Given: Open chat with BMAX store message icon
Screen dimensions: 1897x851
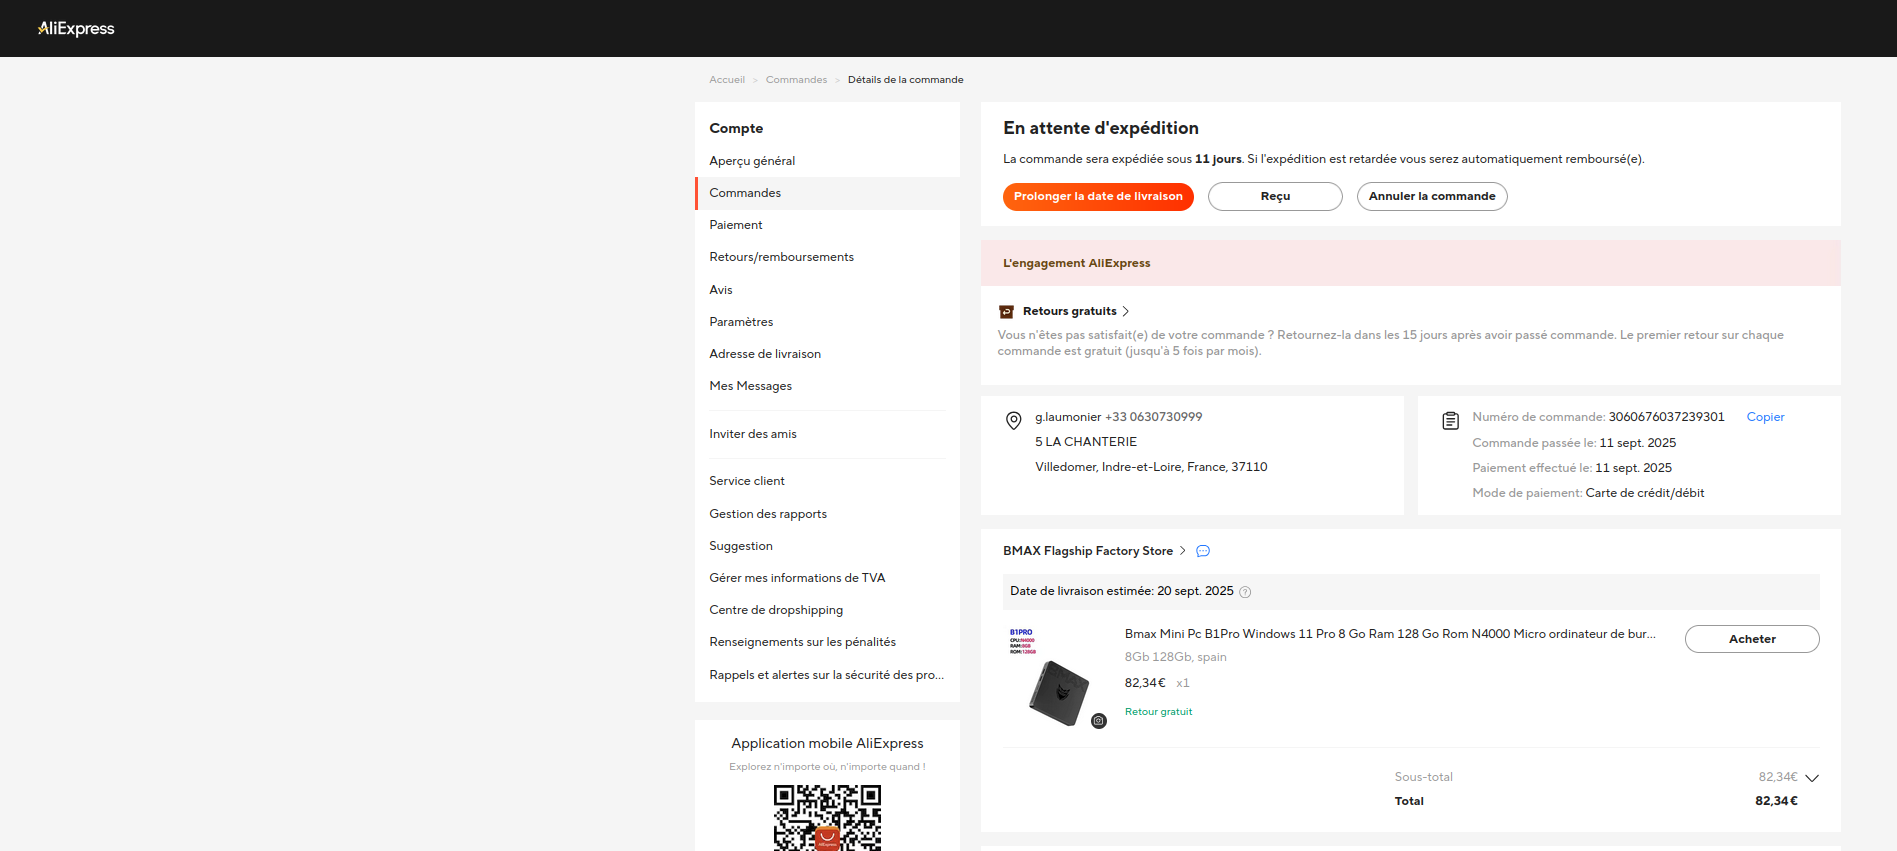Looking at the screenshot, I should [1203, 551].
